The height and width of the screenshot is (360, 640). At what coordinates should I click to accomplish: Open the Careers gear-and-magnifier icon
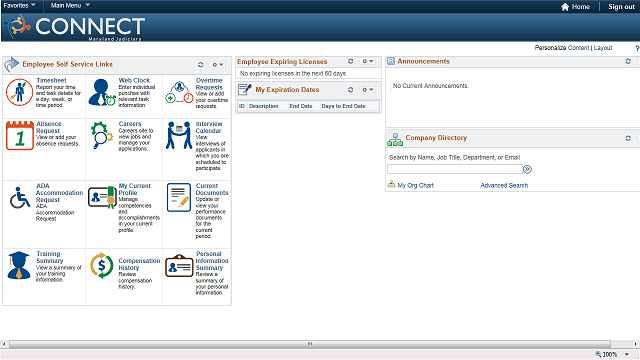coord(102,135)
